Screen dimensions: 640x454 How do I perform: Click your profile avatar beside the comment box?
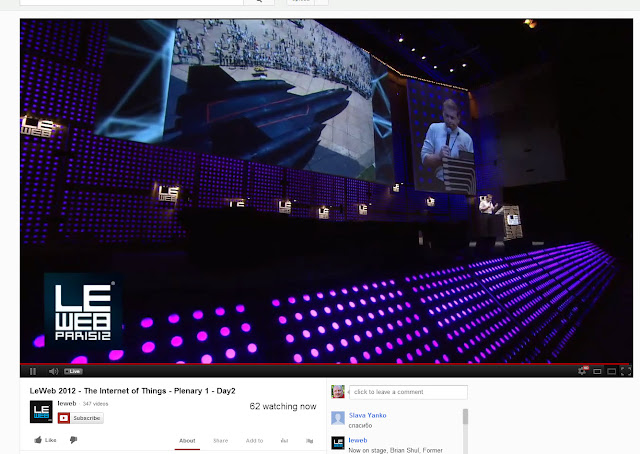point(338,392)
